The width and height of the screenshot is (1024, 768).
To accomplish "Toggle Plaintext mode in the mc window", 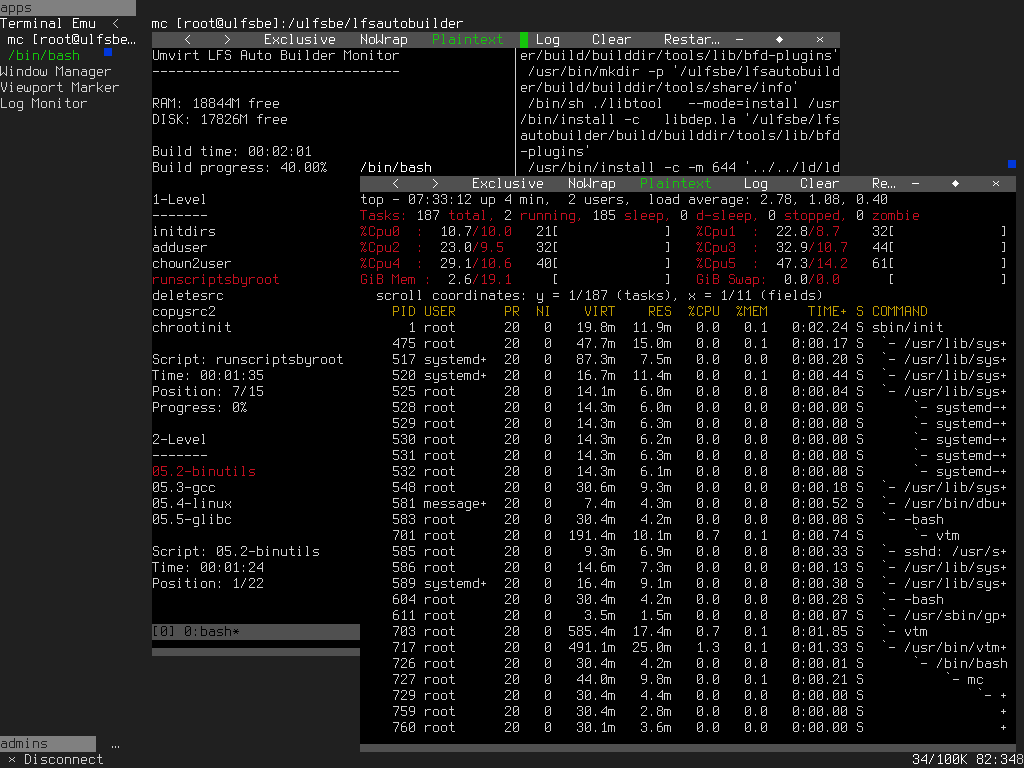I will coord(467,40).
